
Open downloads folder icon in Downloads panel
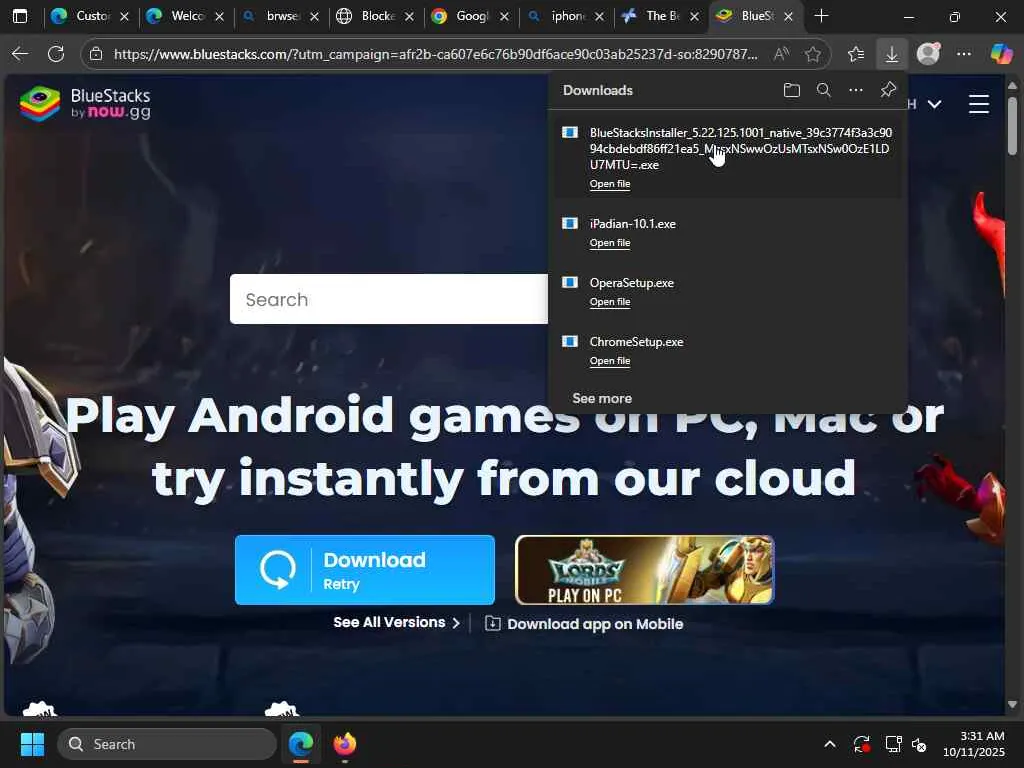pos(792,90)
